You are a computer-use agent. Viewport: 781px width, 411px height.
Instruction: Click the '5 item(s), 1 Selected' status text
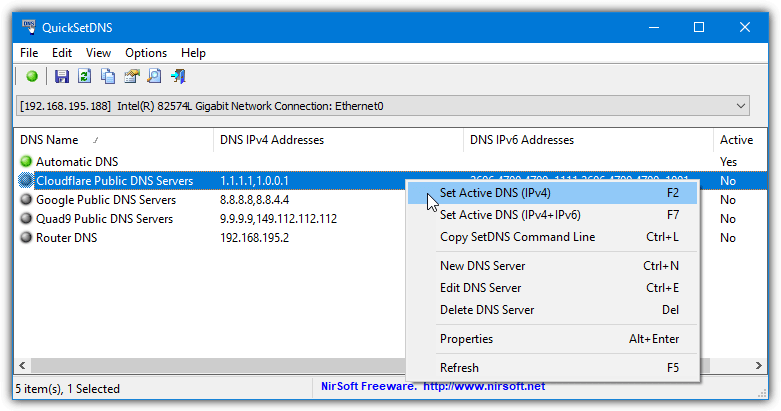(x=67, y=389)
